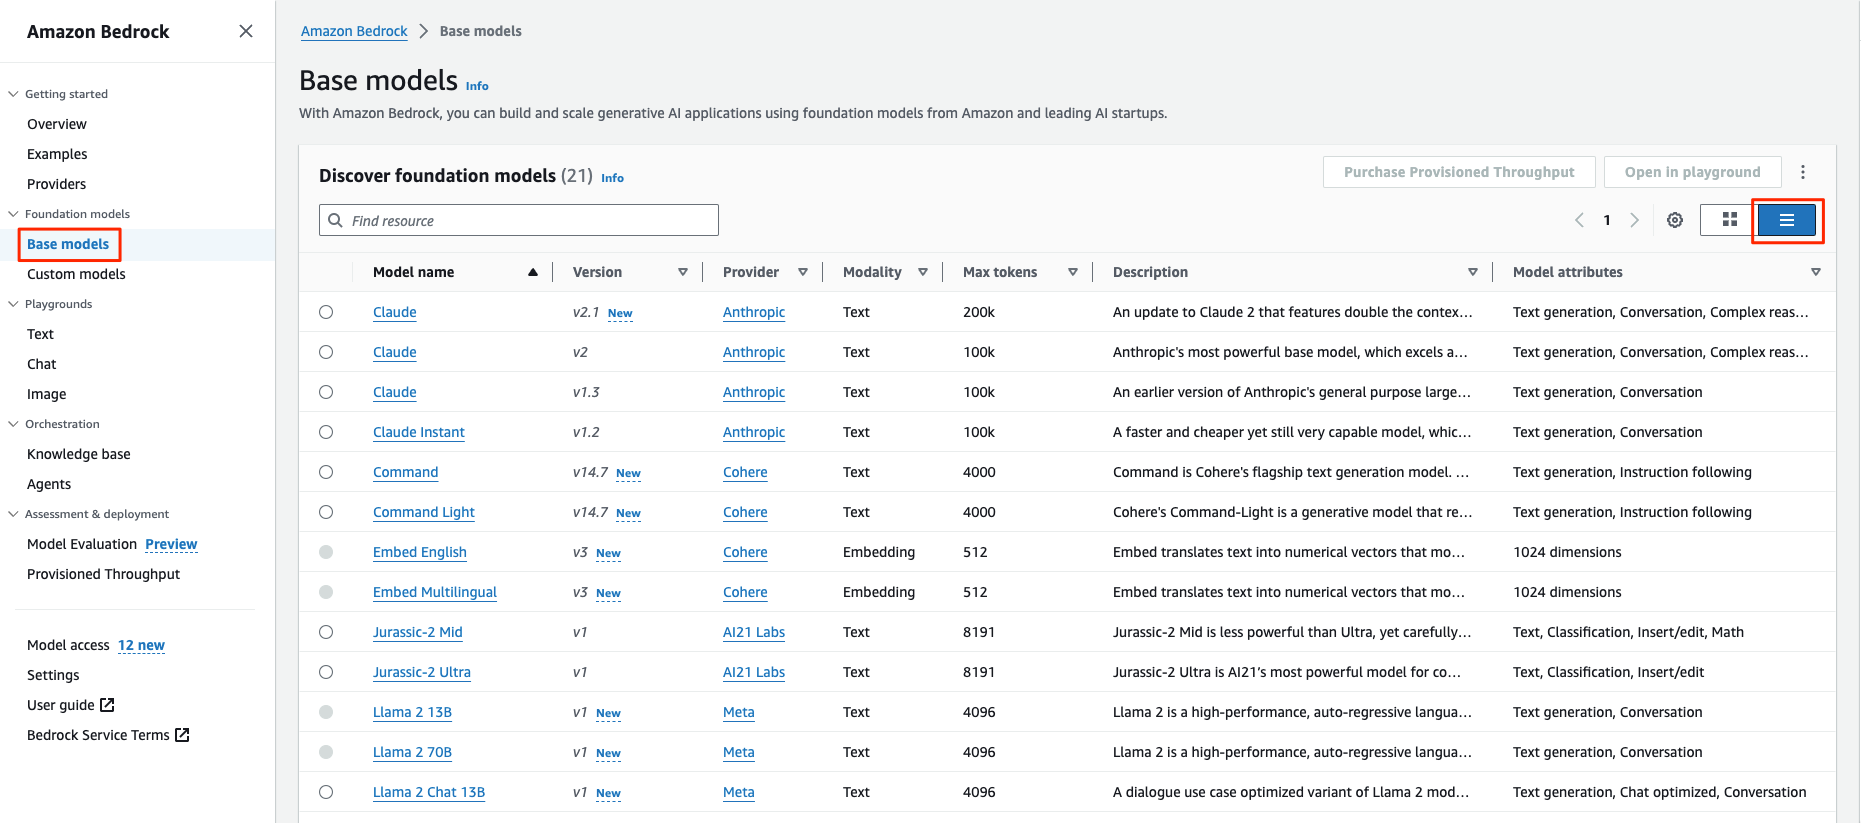Open Model access in the sidebar
This screenshot has height=823, width=1861.
coord(68,645)
